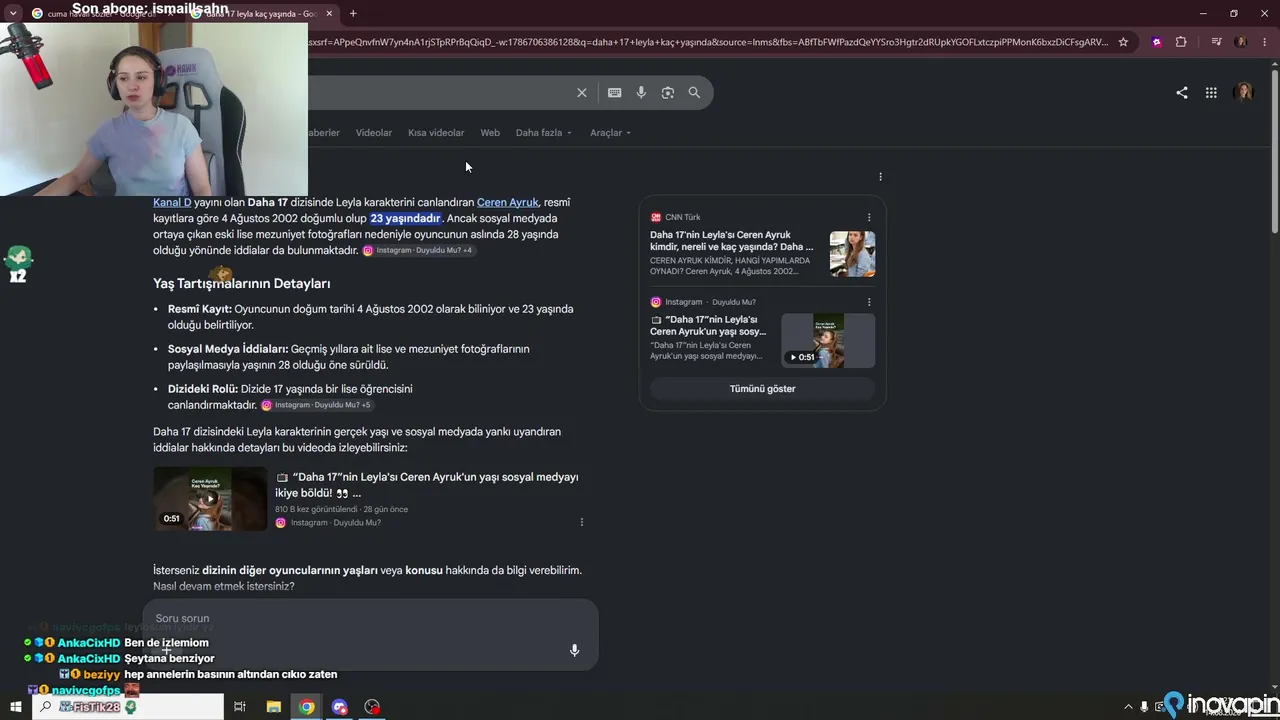Viewport: 1280px width, 720px height.
Task: Expand the Araçlar dropdown
Action: tap(610, 133)
